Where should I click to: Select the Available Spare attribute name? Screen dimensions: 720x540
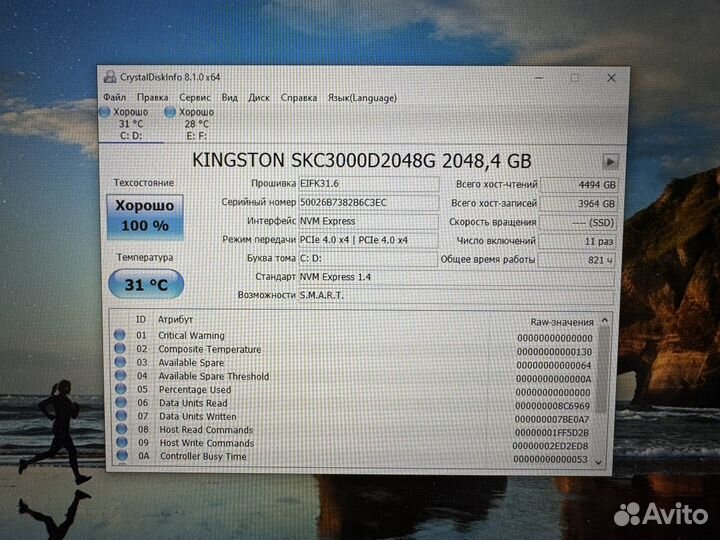click(x=191, y=363)
